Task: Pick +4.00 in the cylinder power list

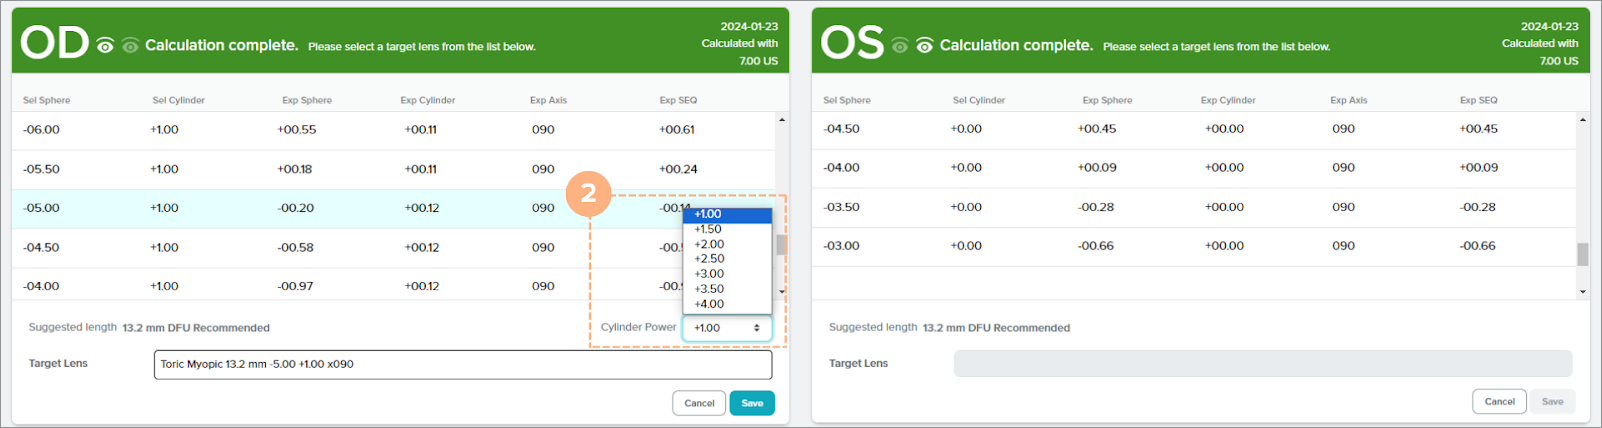Action: coord(709,304)
